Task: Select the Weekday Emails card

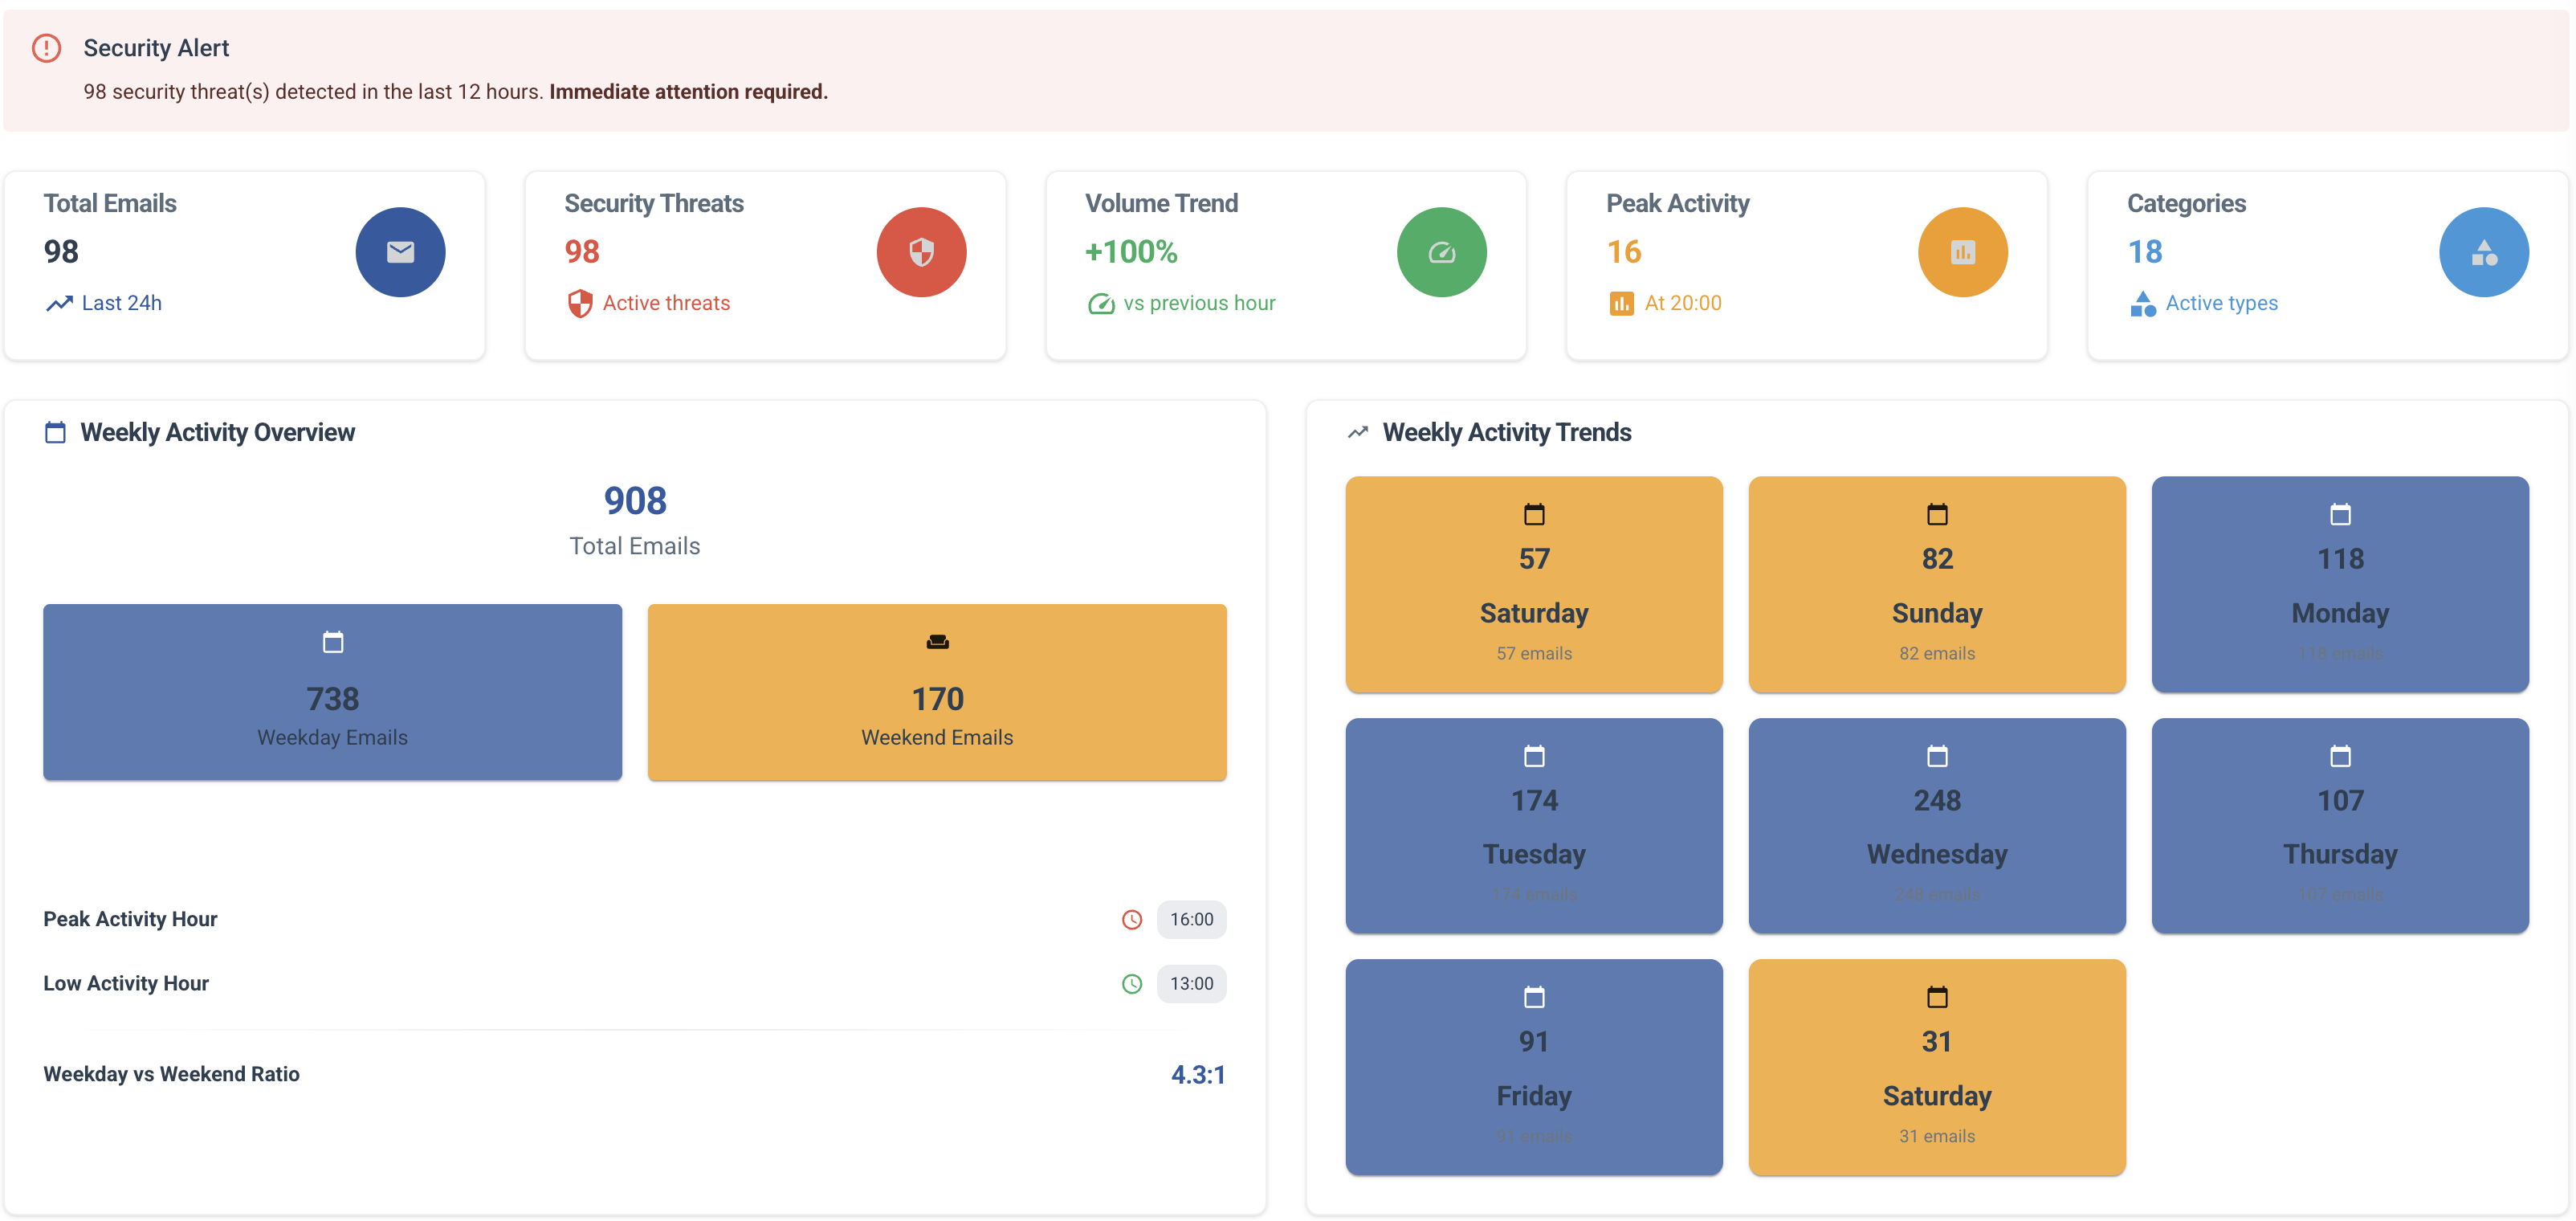Action: coord(332,691)
